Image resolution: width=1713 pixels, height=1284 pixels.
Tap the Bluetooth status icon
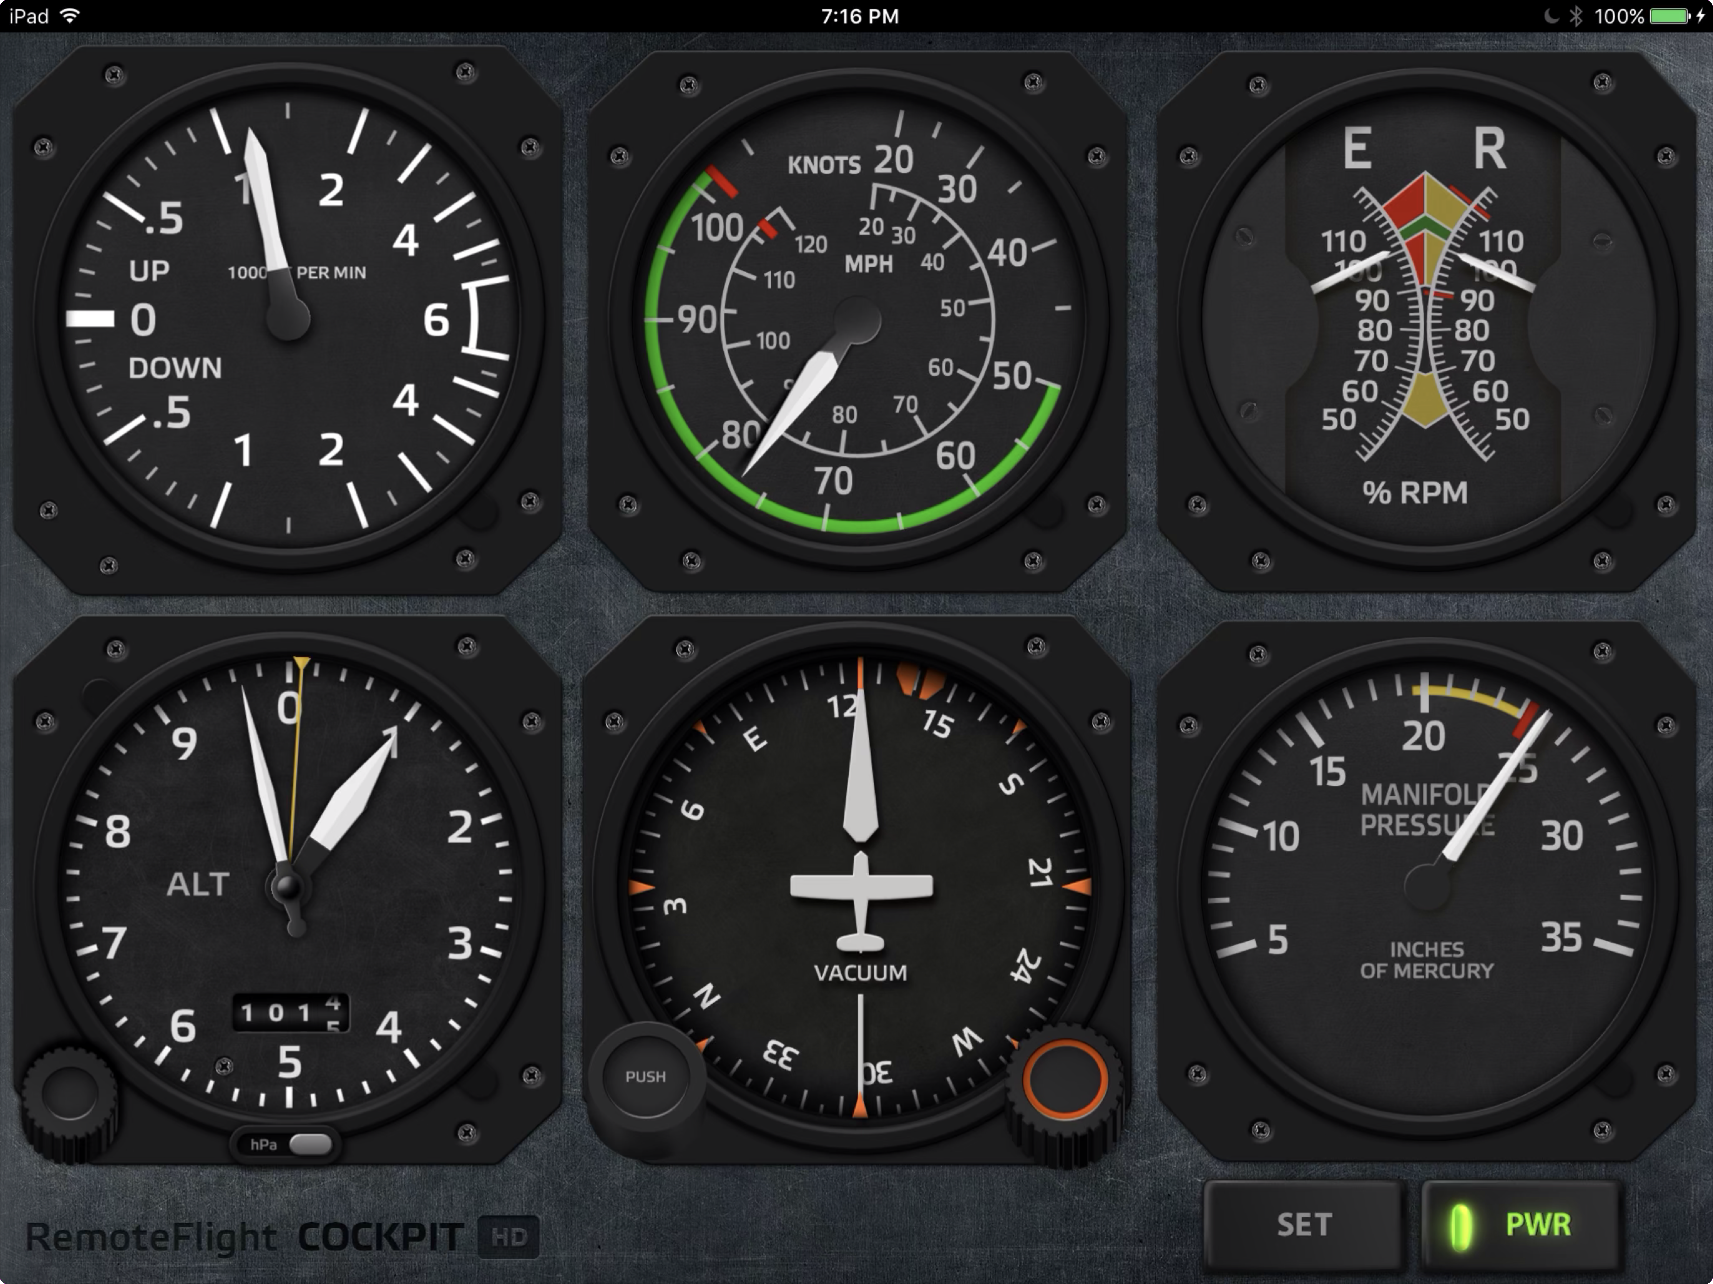tap(1577, 16)
